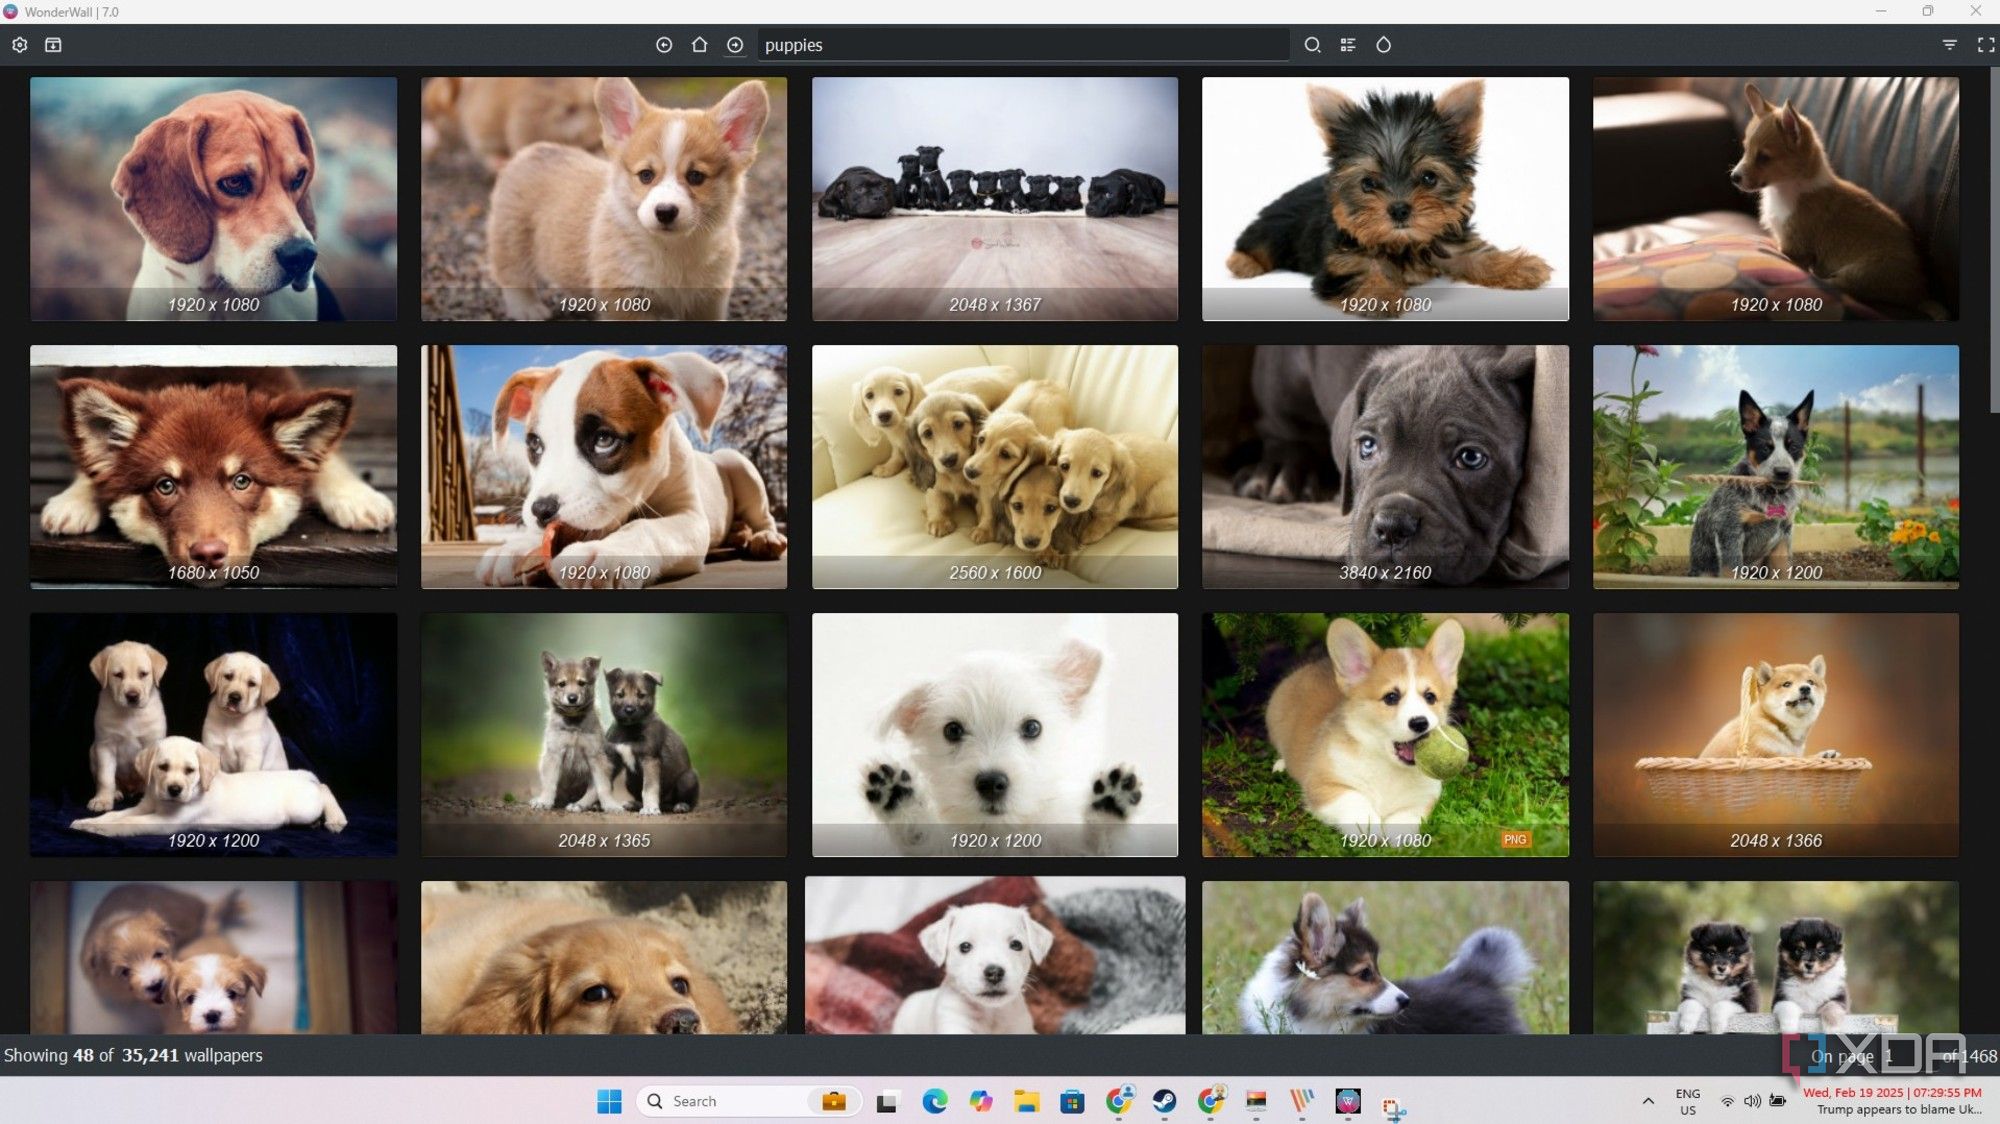Open the puppy in basket 2048 x 1366
2000x1124 pixels.
pyautogui.click(x=1776, y=735)
